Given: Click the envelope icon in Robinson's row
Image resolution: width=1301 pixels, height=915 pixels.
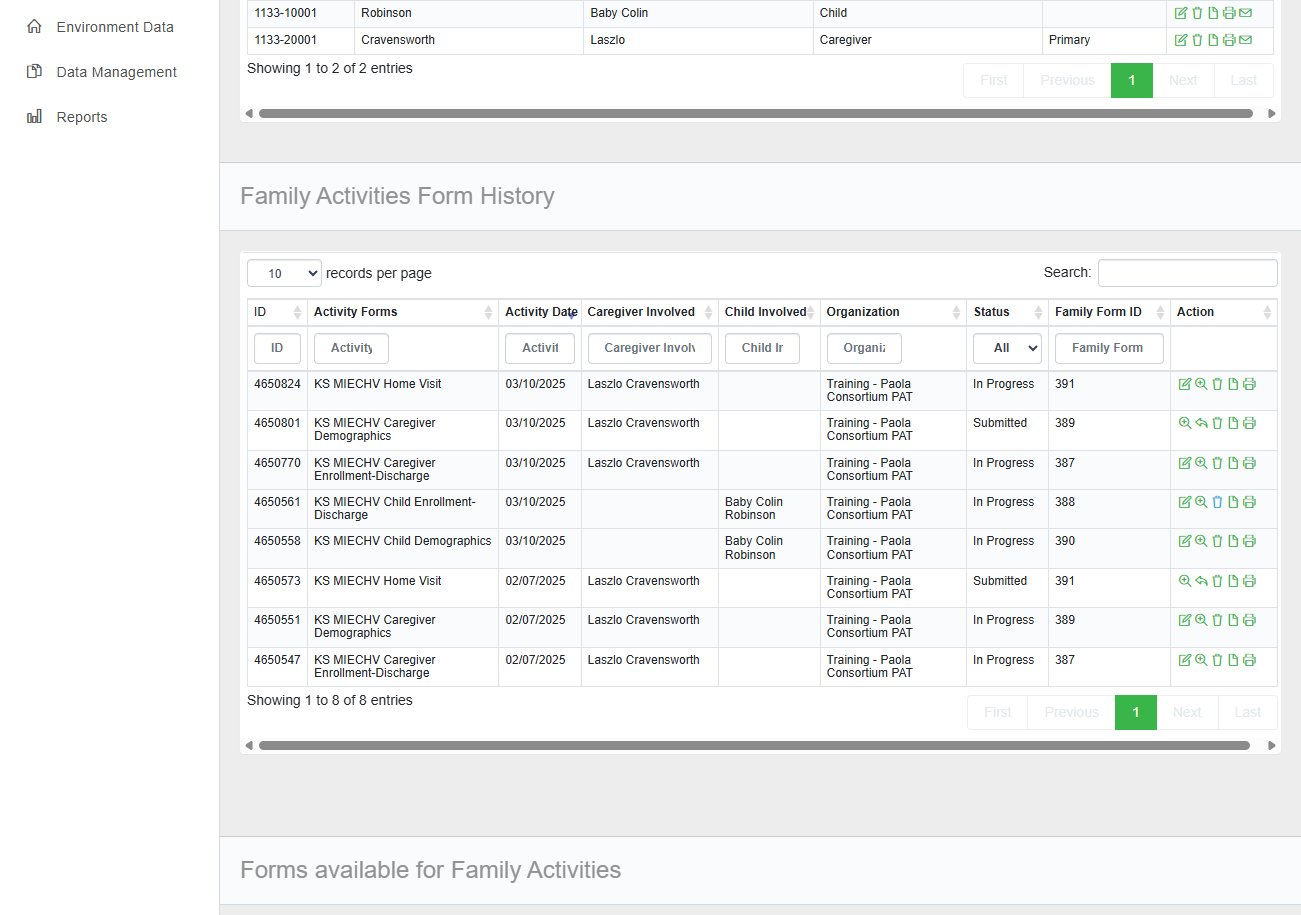Looking at the screenshot, I should point(1245,13).
